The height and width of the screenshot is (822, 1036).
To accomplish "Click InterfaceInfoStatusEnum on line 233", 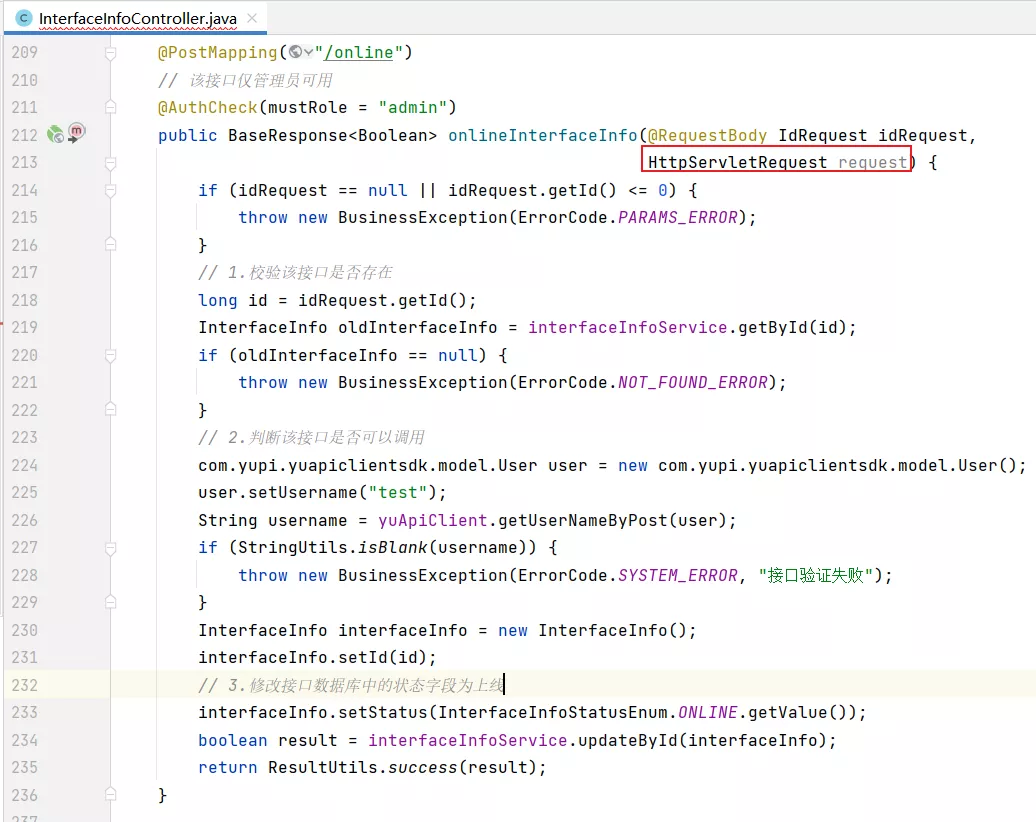I will tap(553, 712).
